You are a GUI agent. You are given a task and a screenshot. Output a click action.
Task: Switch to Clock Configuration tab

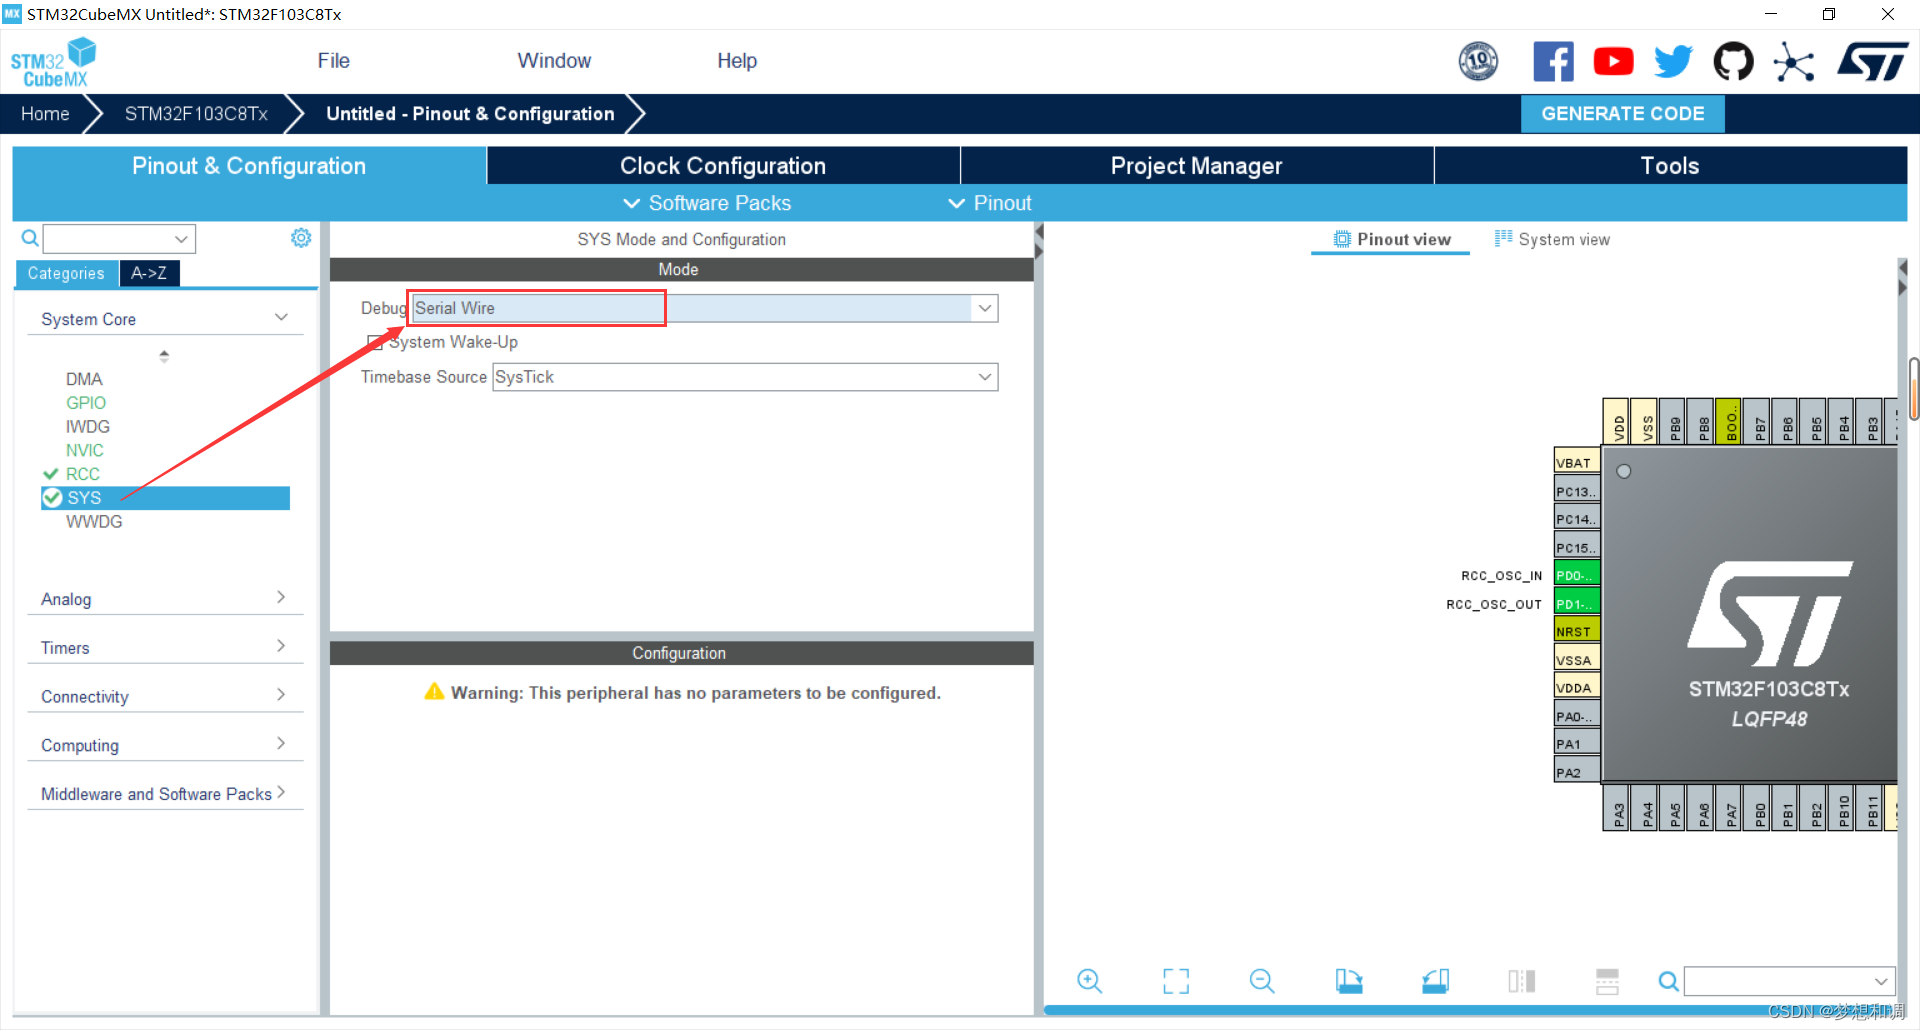coord(723,166)
